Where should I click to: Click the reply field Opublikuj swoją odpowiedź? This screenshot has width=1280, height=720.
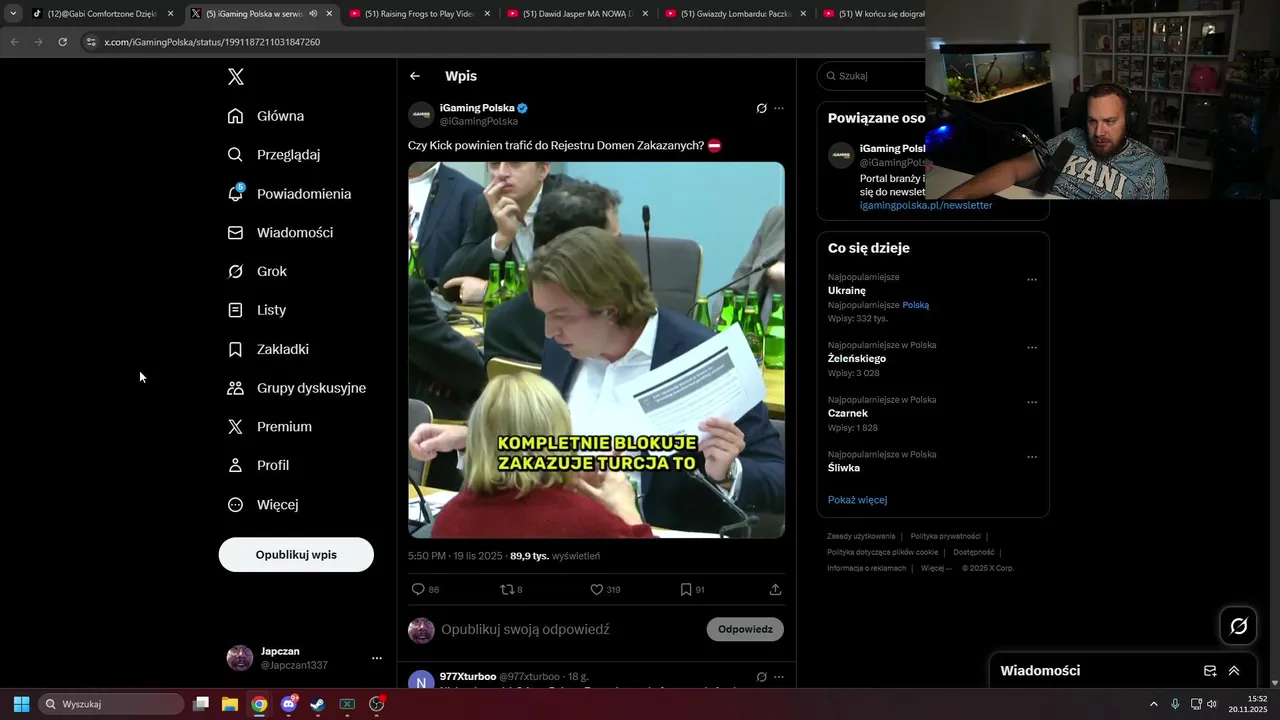click(x=525, y=630)
